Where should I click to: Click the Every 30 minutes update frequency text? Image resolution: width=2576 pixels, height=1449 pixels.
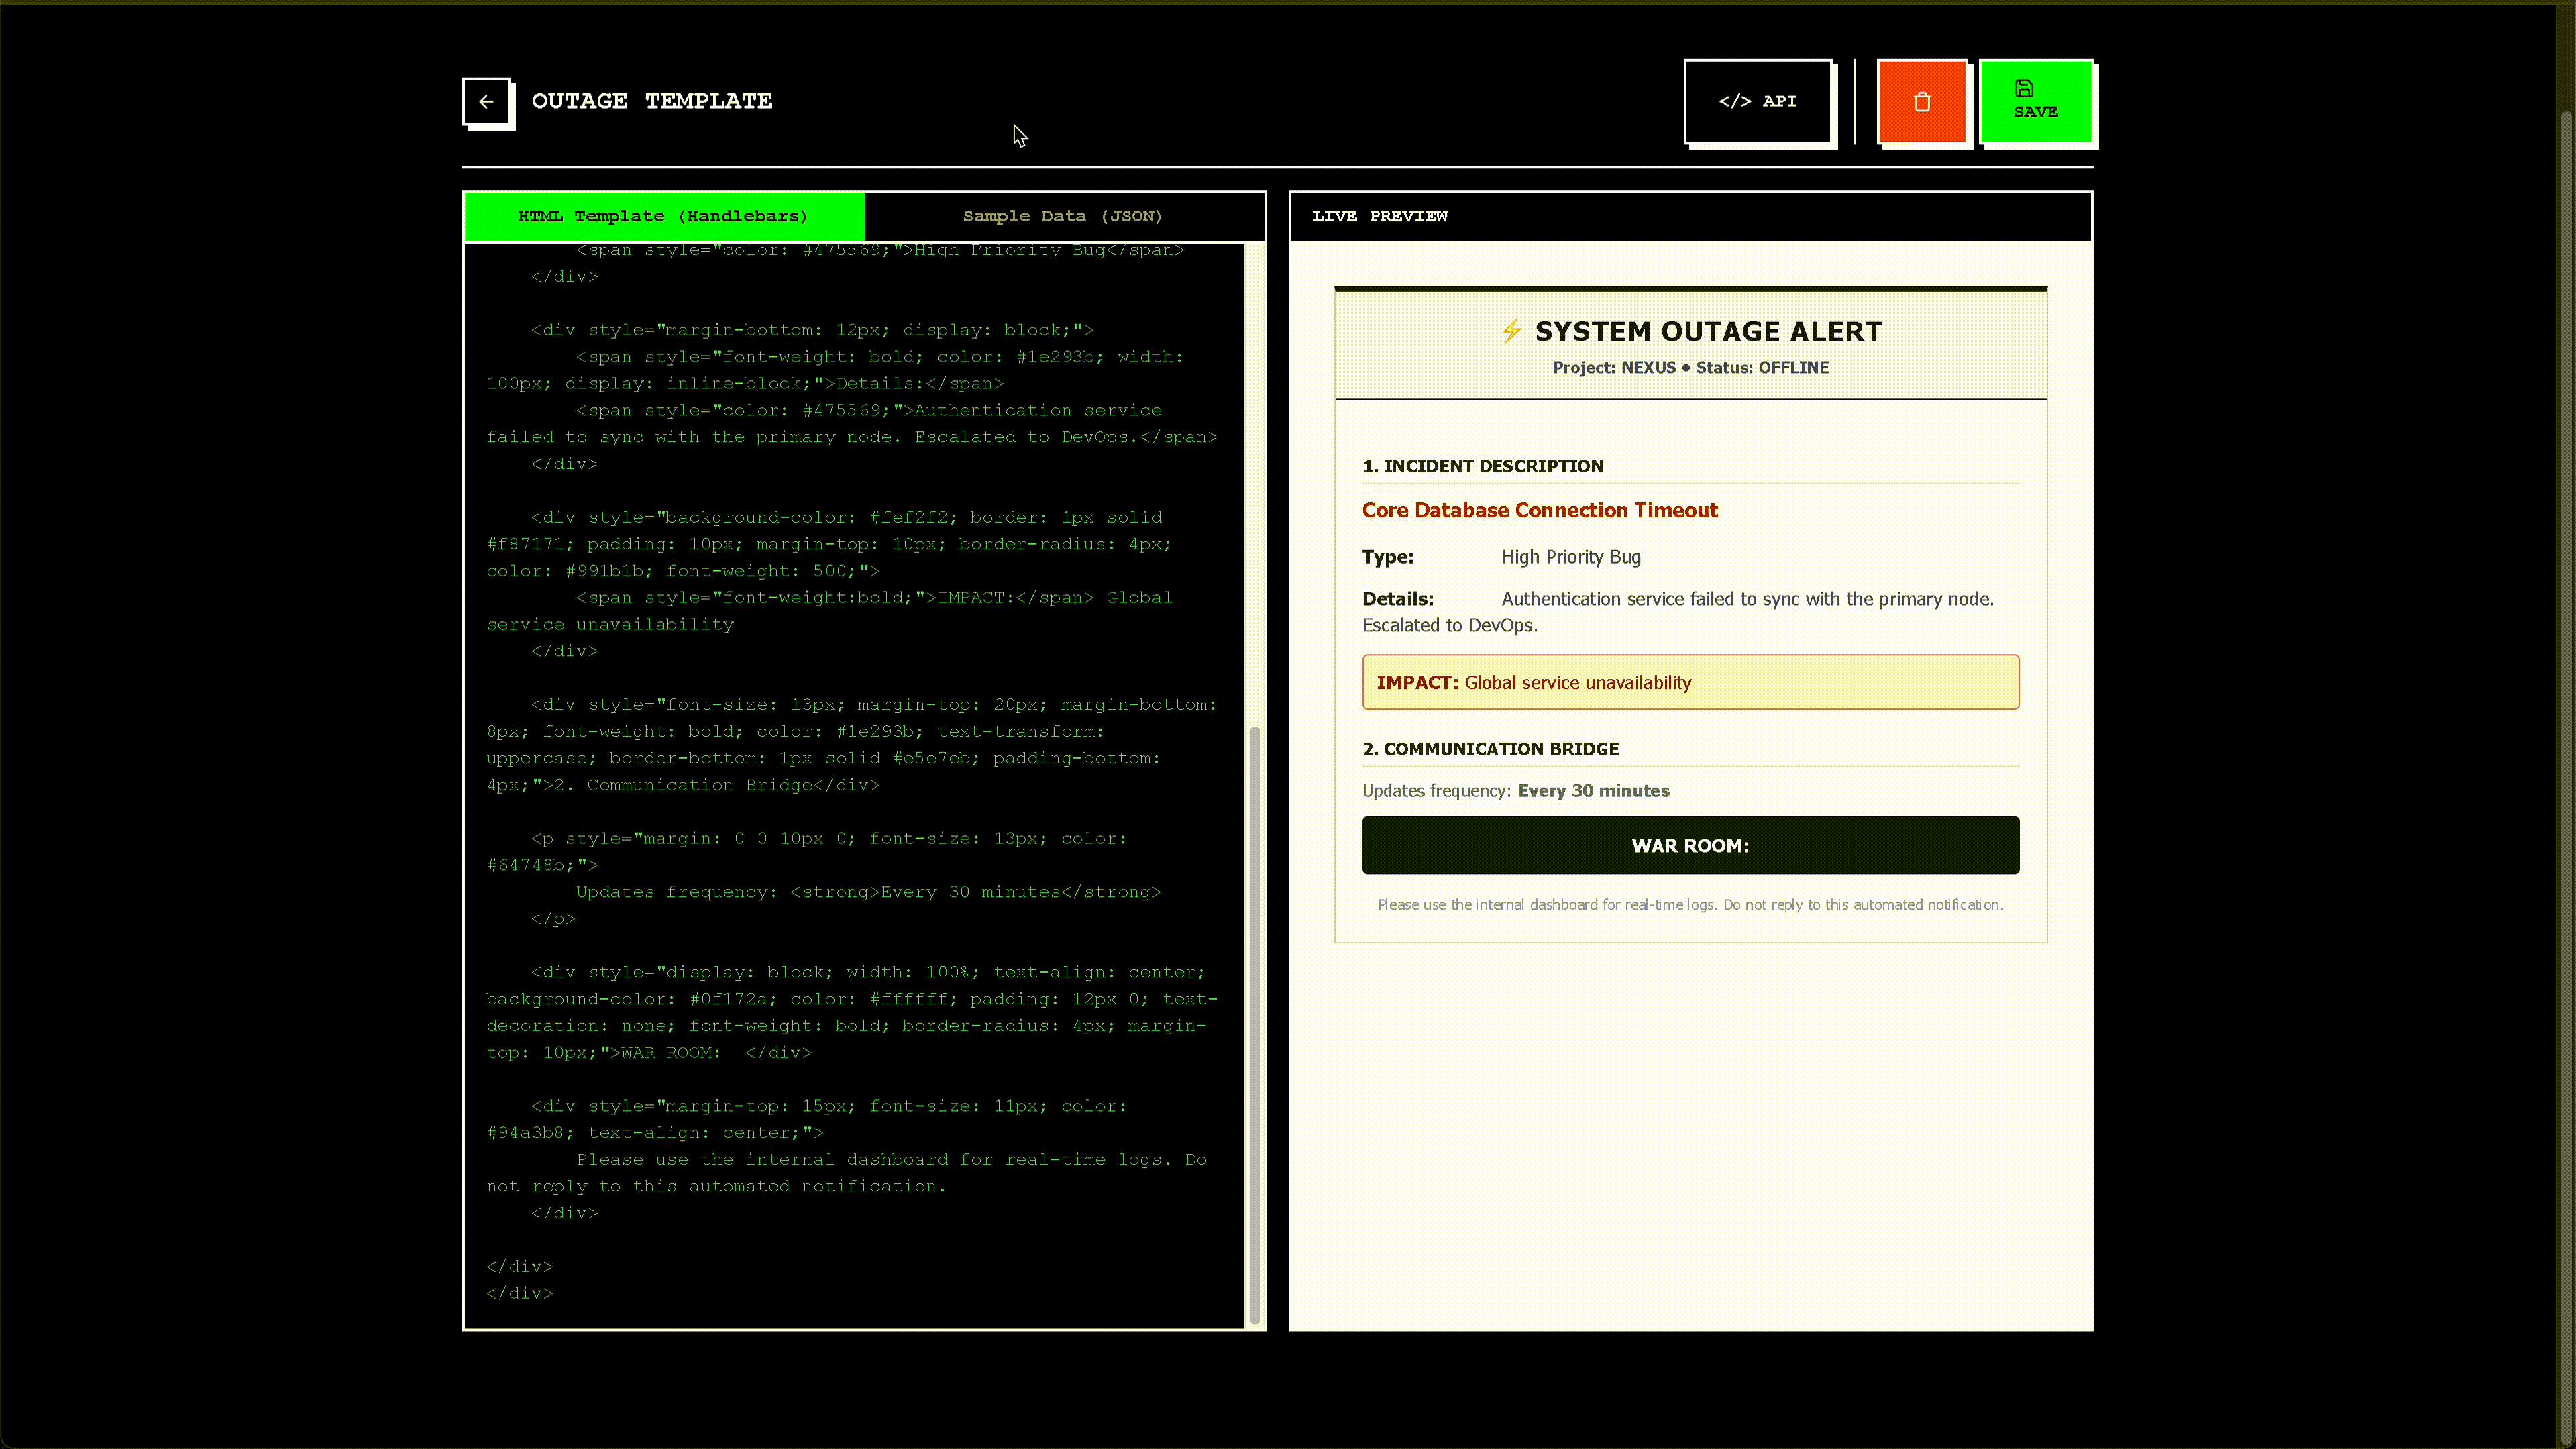click(x=1593, y=790)
